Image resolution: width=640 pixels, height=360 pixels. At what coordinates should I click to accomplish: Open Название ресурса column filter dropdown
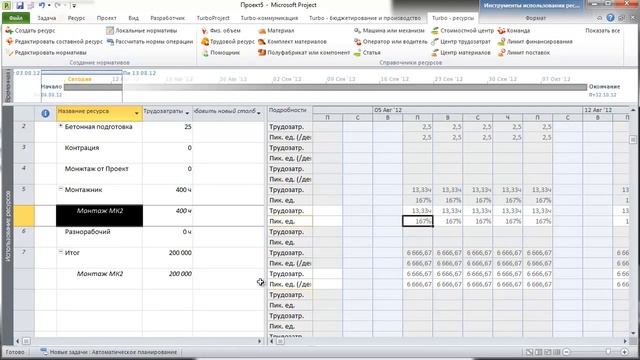pos(137,113)
